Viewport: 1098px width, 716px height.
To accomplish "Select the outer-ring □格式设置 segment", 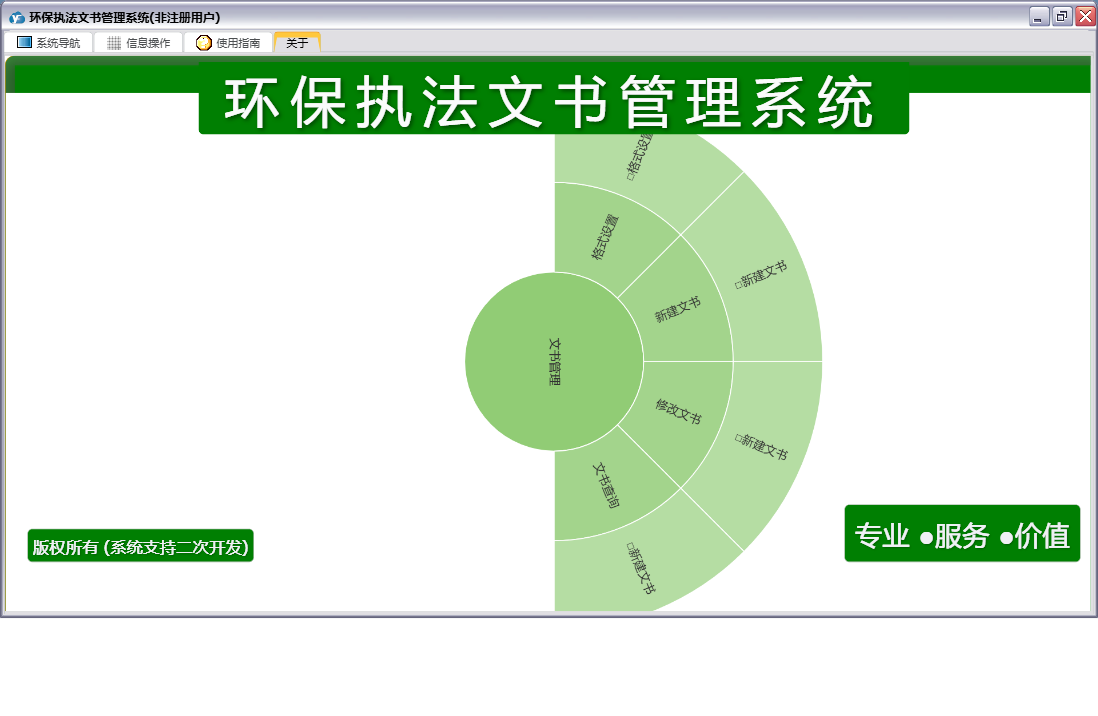I will click(x=641, y=158).
